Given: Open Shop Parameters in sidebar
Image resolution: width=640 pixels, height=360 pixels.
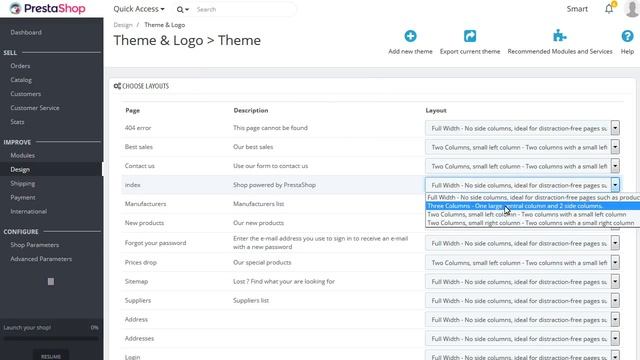Looking at the screenshot, I should pyautogui.click(x=35, y=245).
